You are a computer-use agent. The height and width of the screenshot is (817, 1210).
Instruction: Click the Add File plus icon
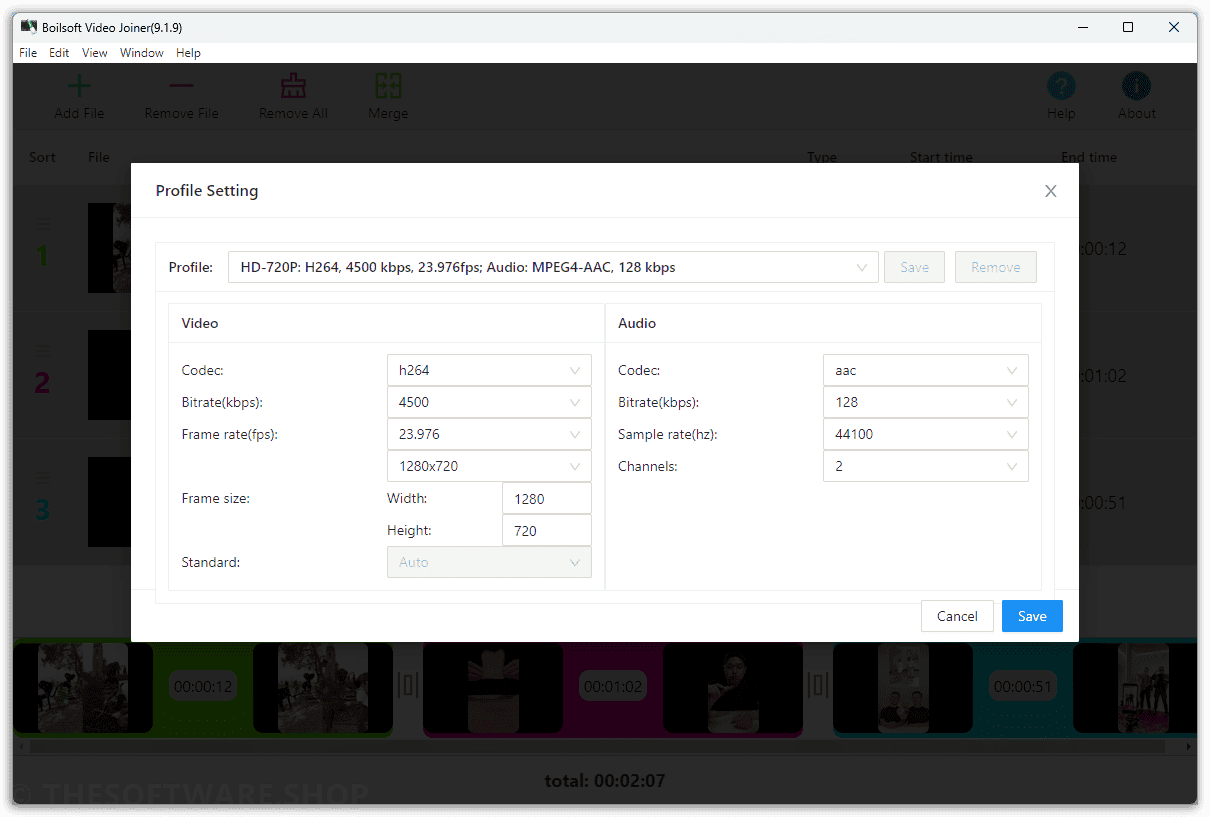coord(79,86)
